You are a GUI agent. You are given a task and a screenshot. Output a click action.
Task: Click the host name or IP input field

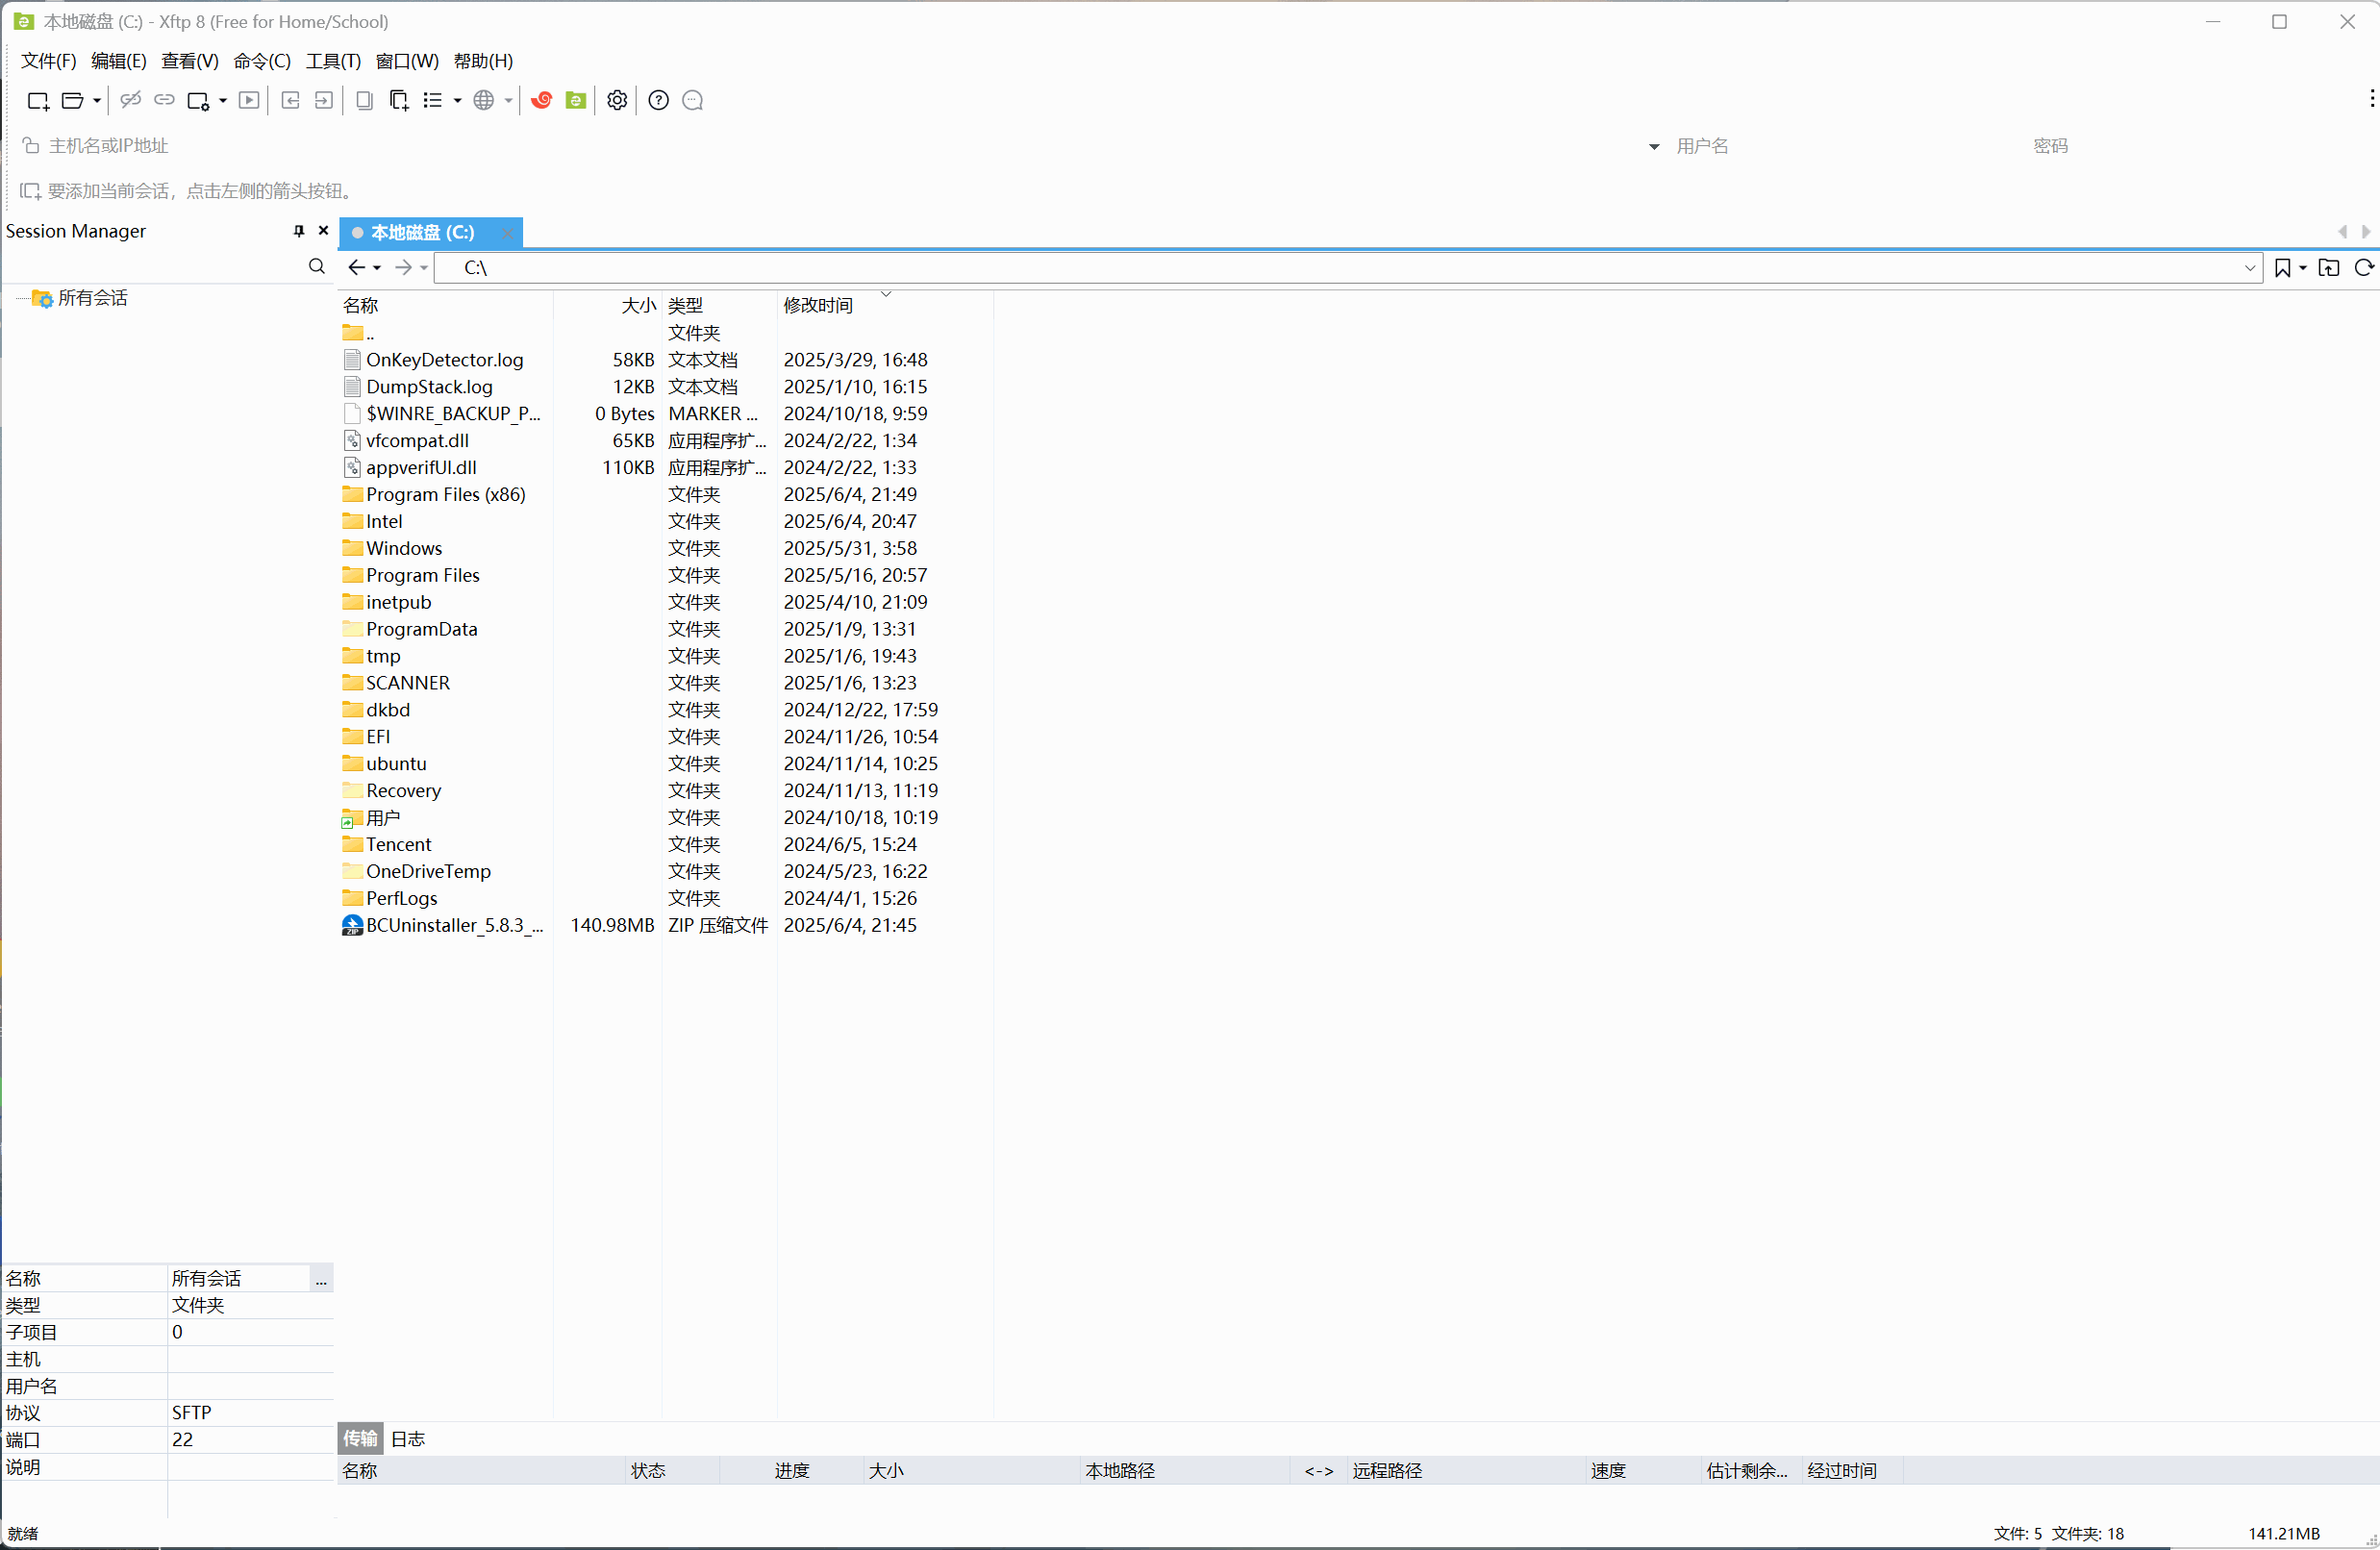[800, 146]
